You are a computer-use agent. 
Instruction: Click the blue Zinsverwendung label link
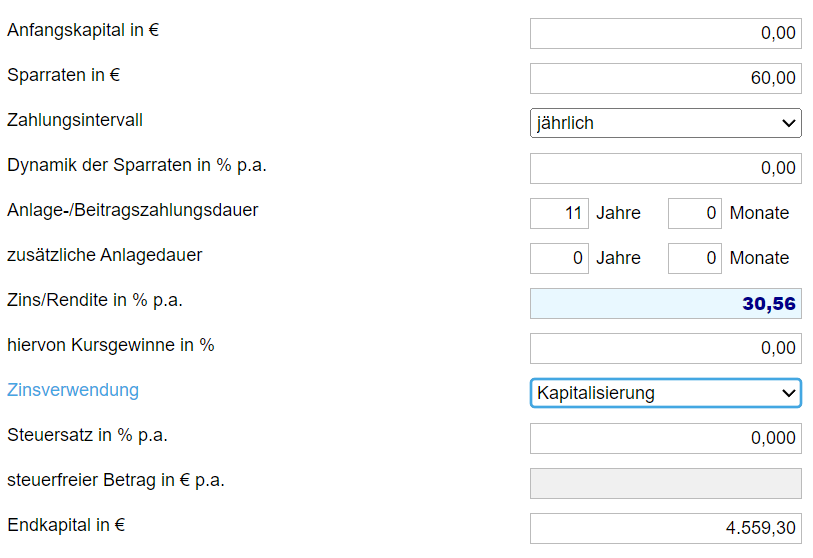73,390
